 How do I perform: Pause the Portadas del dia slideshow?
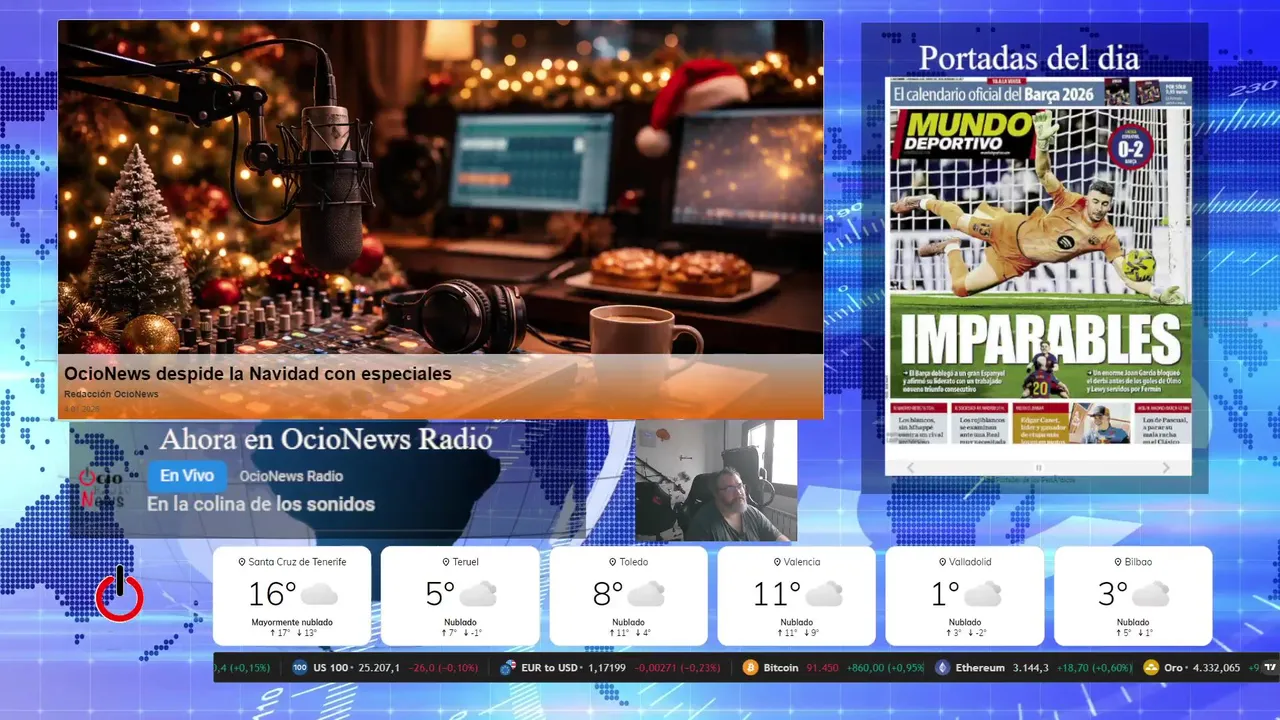(1038, 468)
